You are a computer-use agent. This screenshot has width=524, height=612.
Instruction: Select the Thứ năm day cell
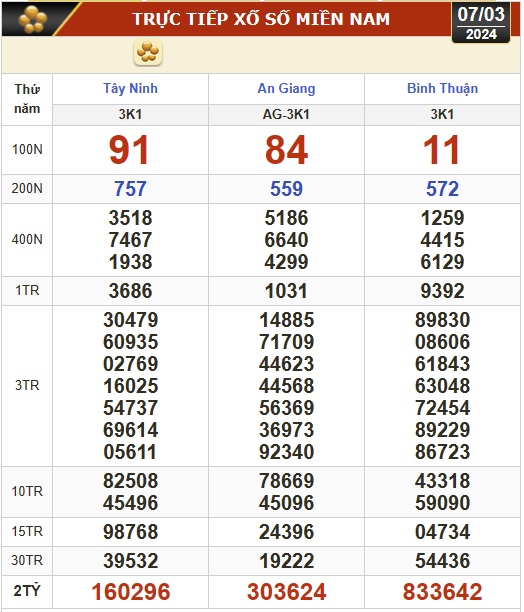[x=27, y=99]
